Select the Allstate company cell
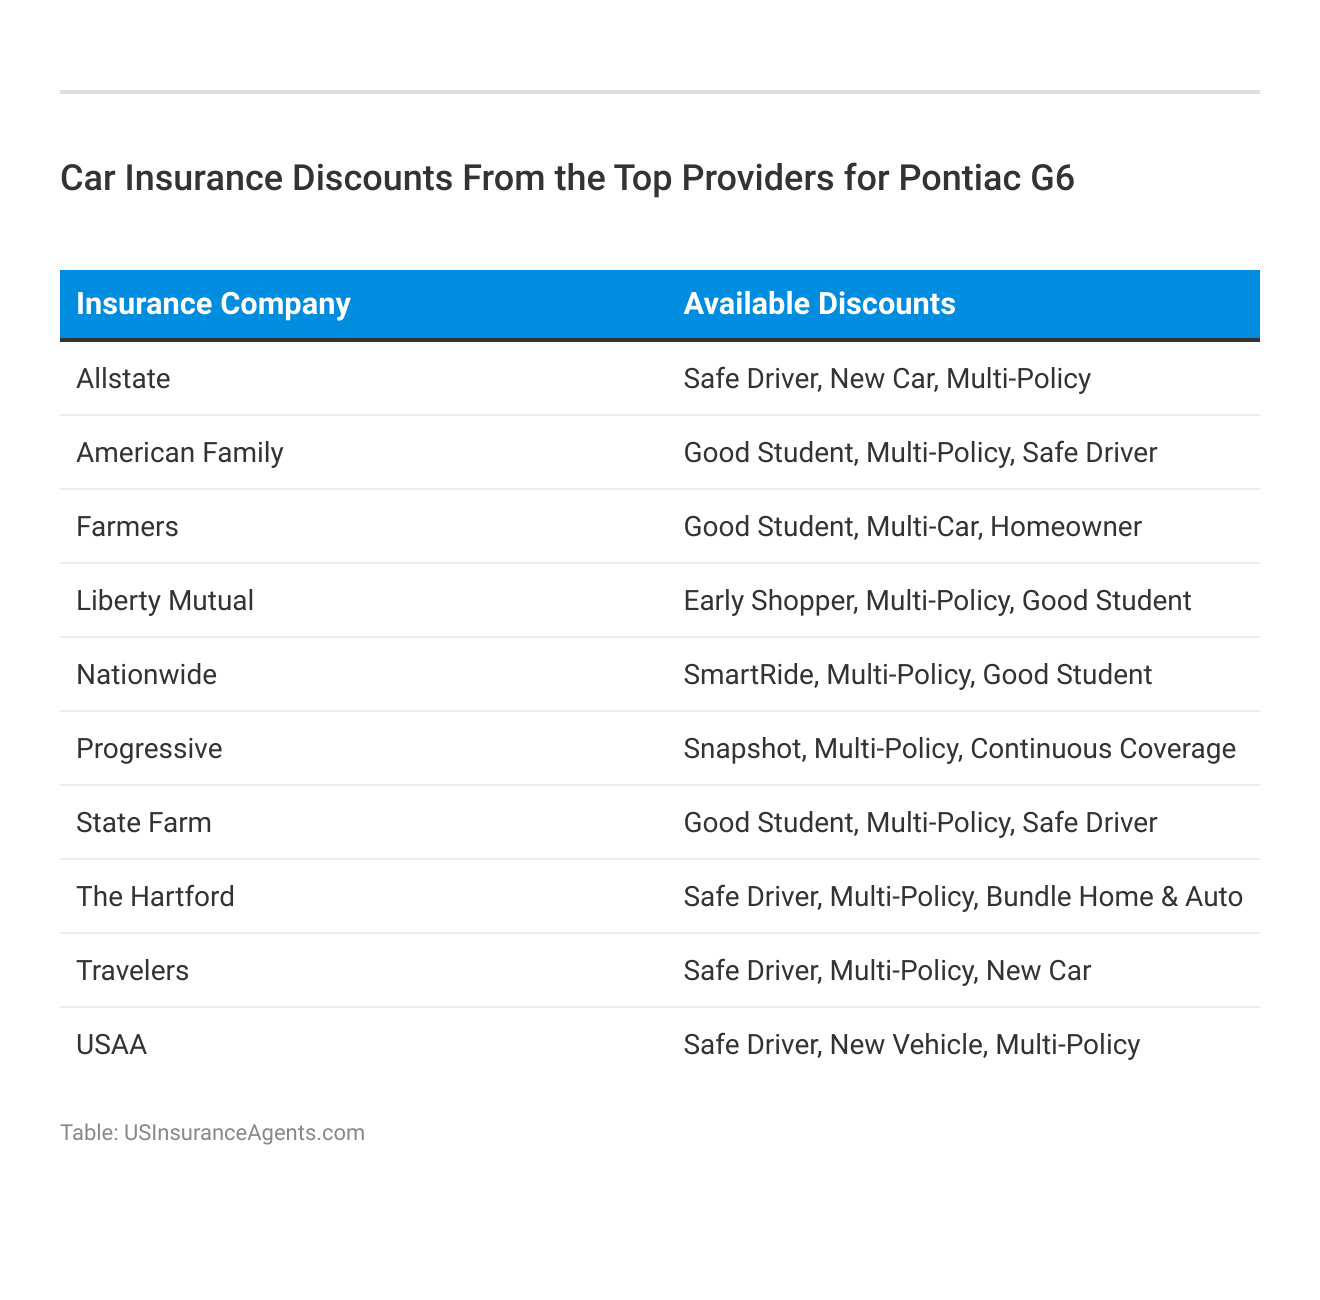1320x1300 pixels. (x=123, y=378)
